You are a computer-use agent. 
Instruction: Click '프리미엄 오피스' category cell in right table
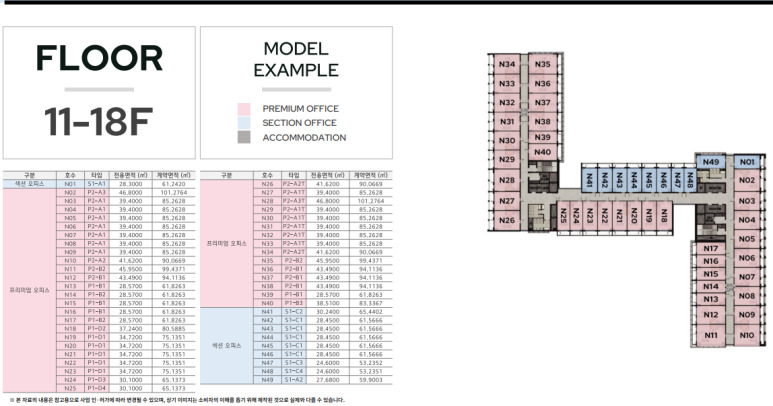[x=226, y=243]
